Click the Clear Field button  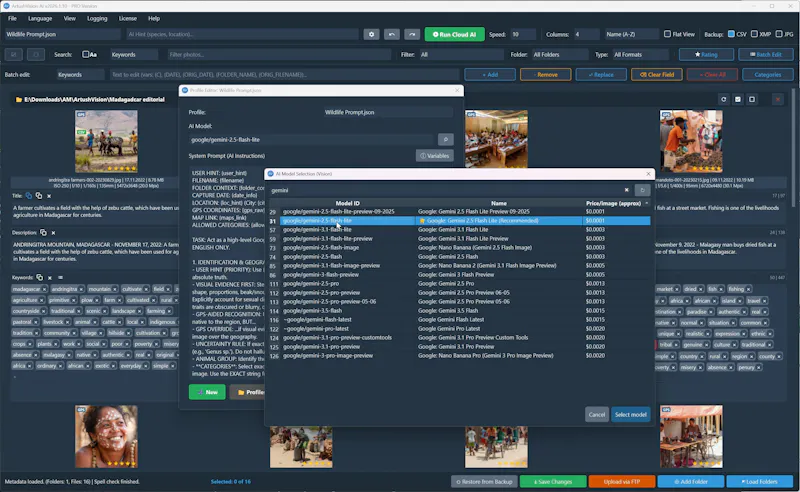pyautogui.click(x=657, y=75)
